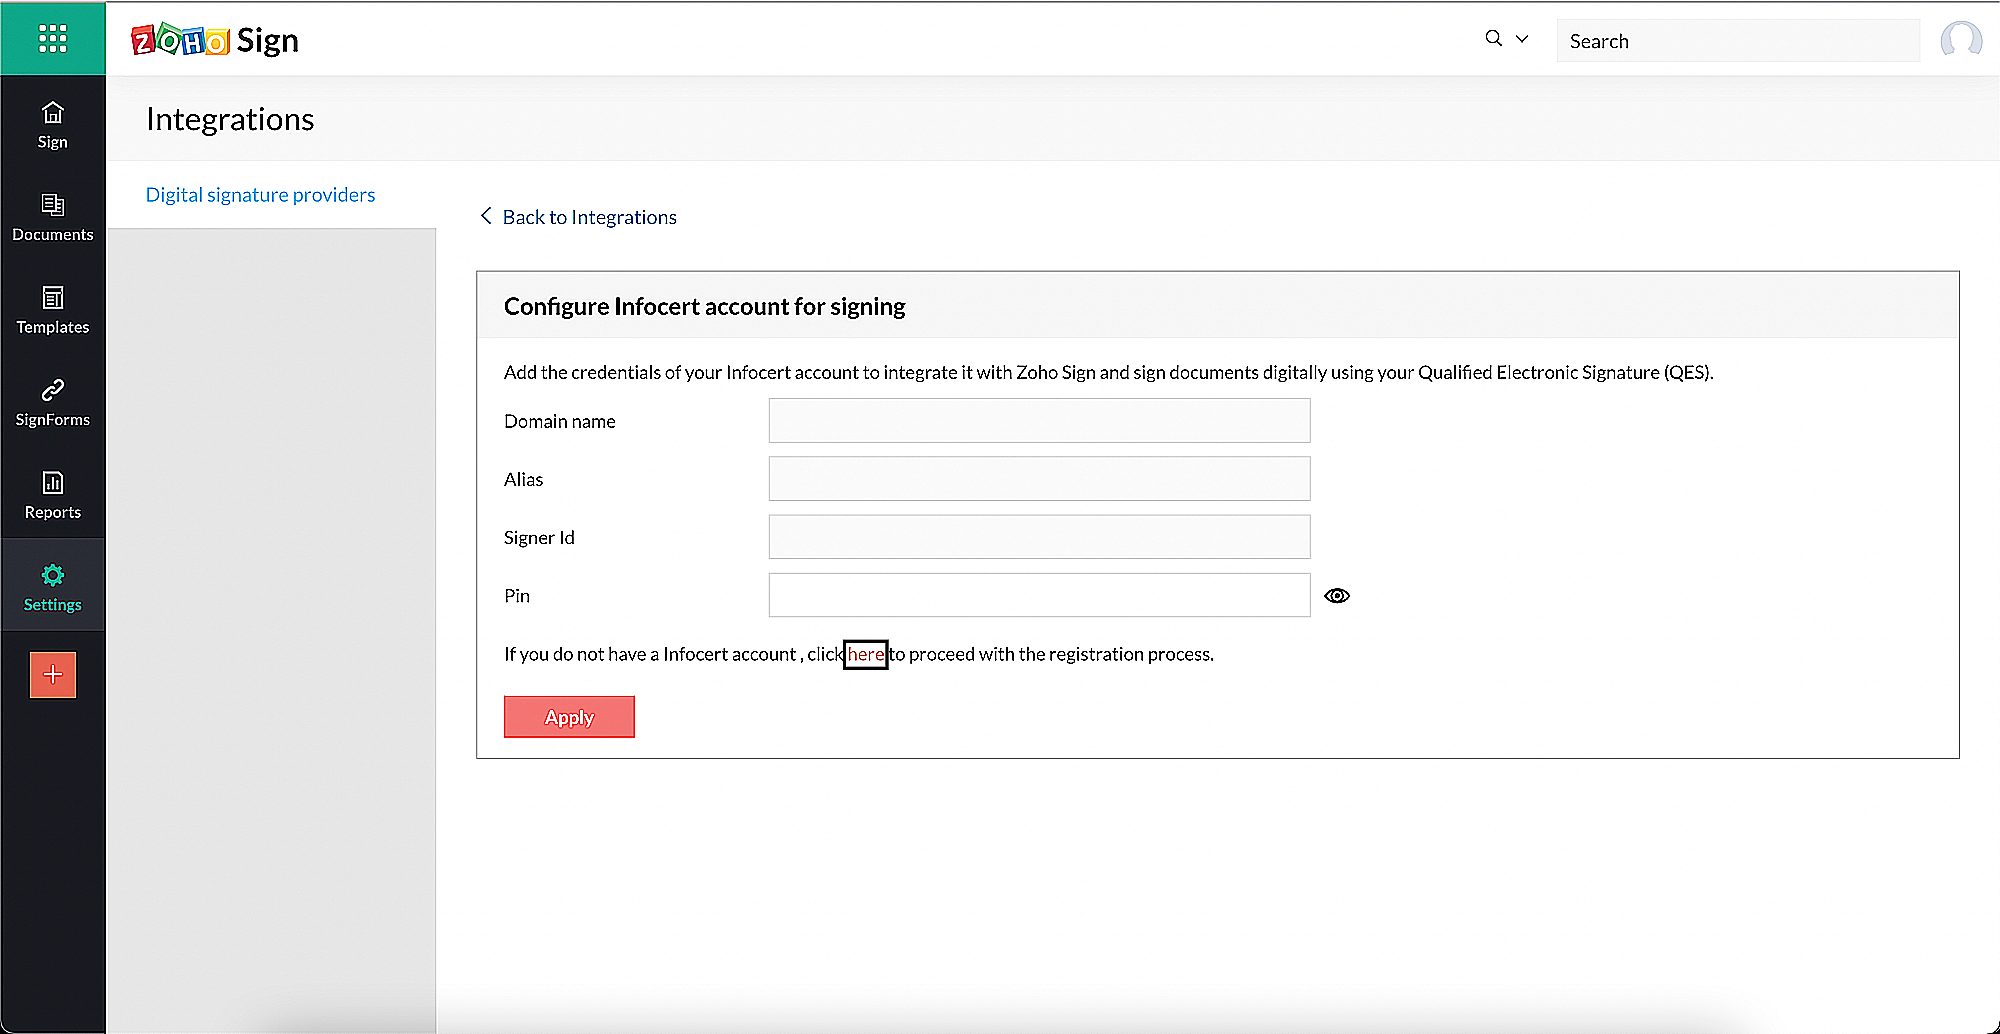This screenshot has height=1034, width=2000.
Task: Toggle Pin visibility eye icon
Action: tap(1337, 596)
